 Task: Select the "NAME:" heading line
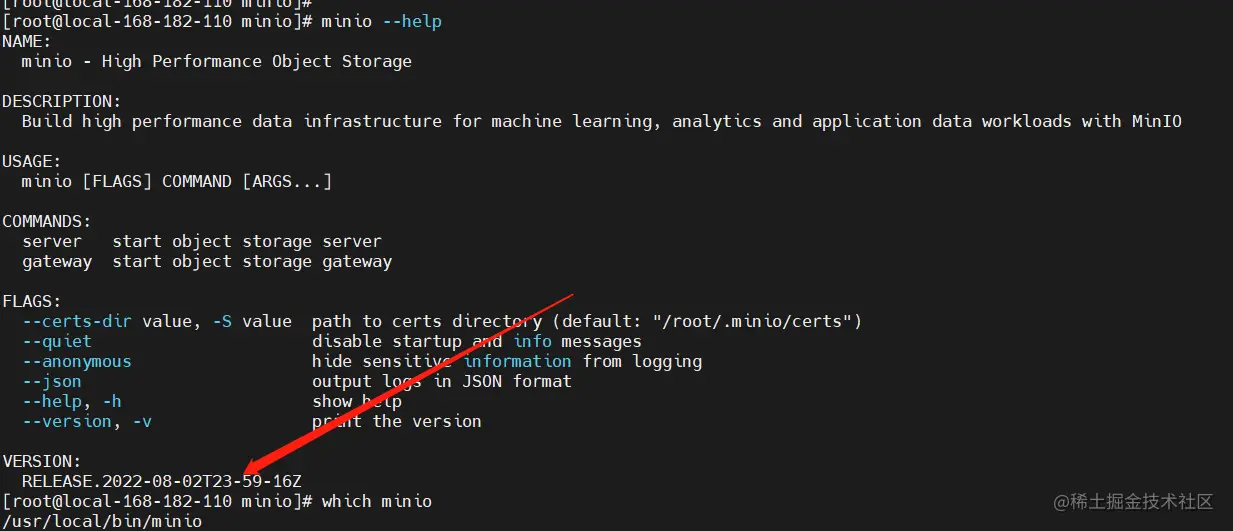27,41
